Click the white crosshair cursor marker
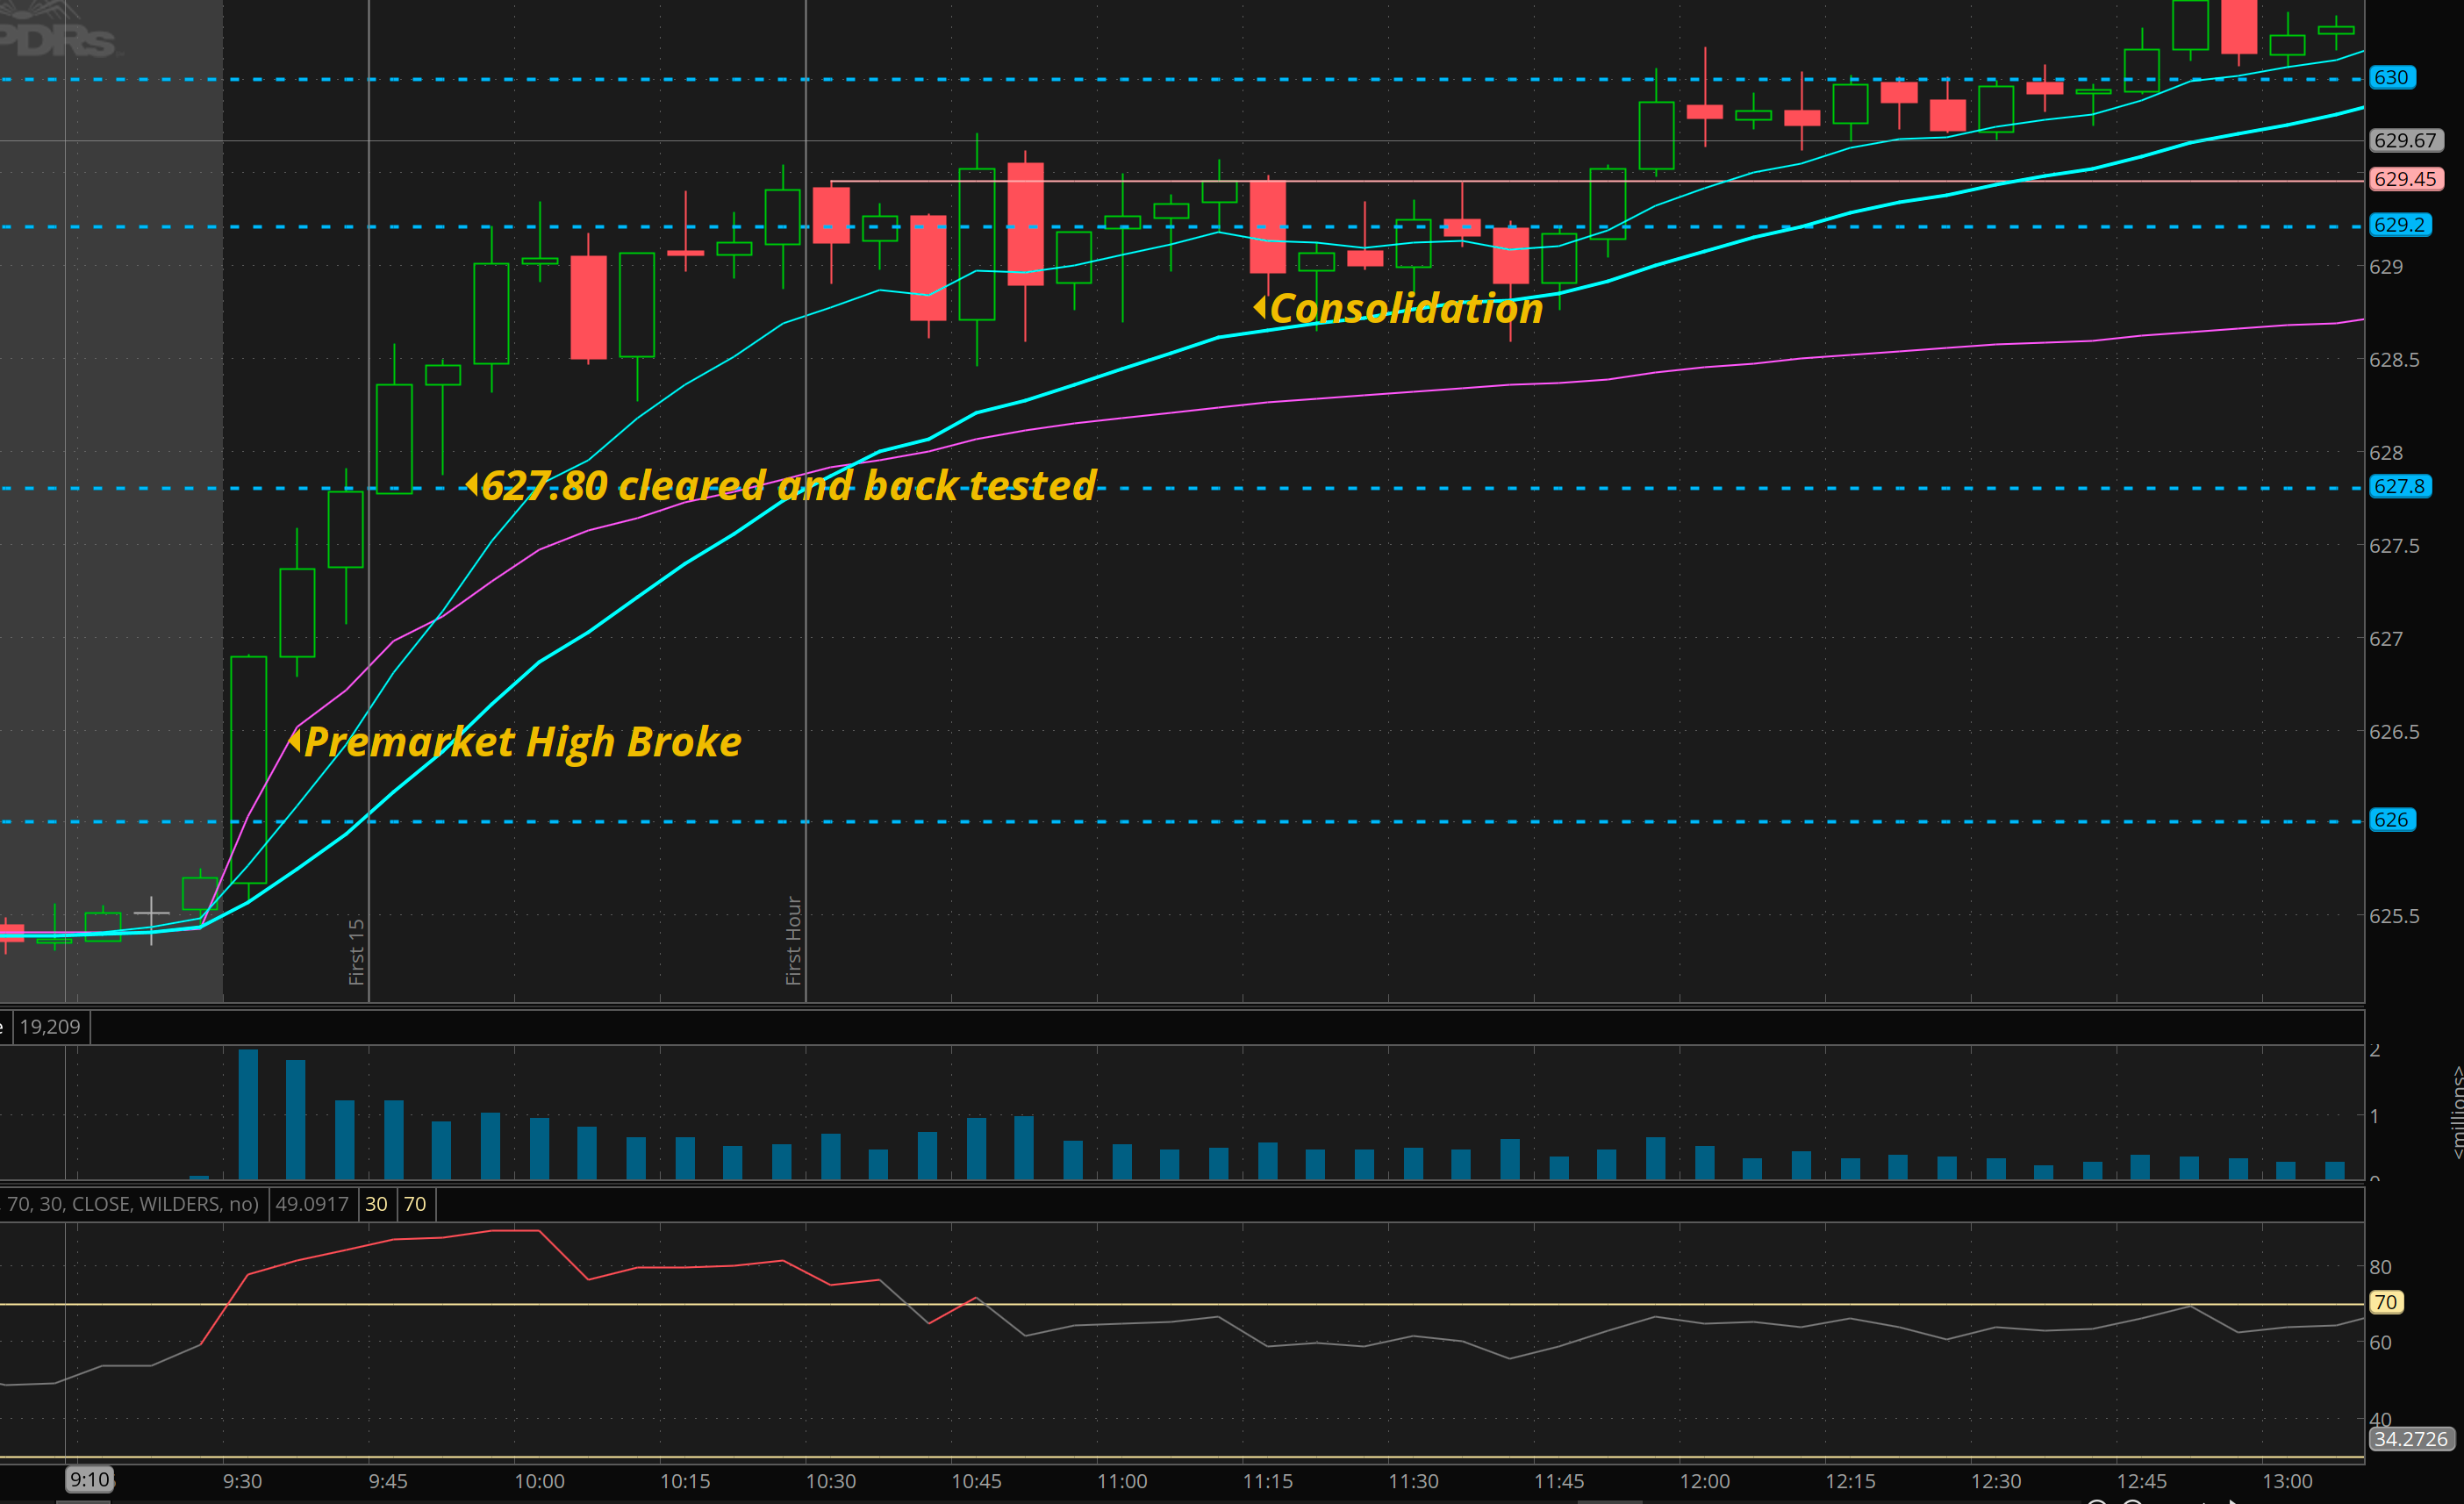Screen dimensions: 2464x1504 tap(151, 914)
